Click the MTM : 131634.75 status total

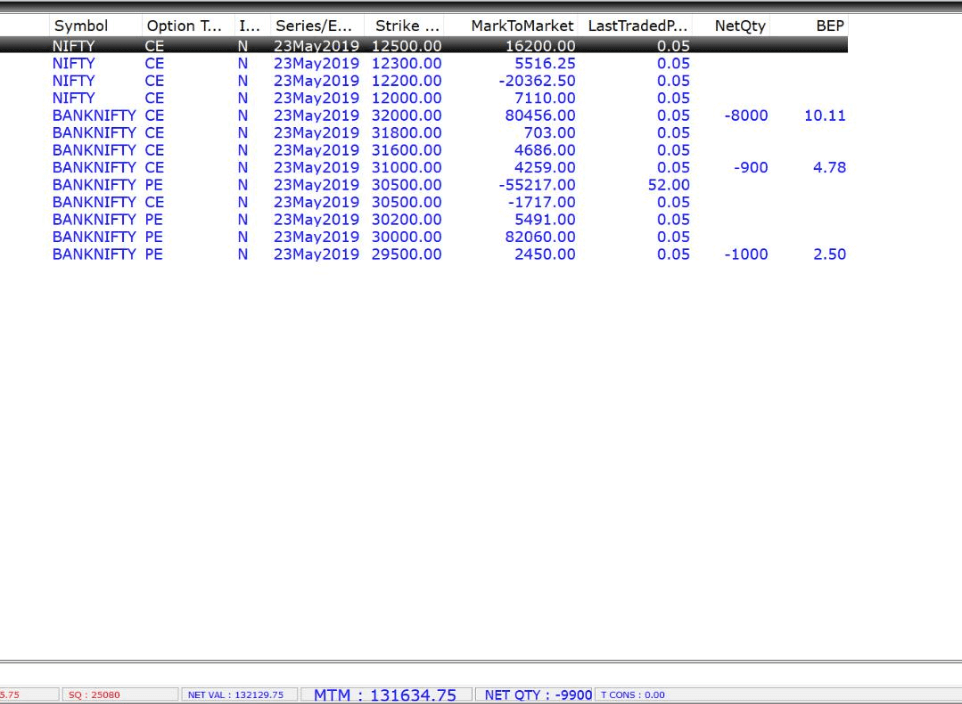(x=385, y=695)
